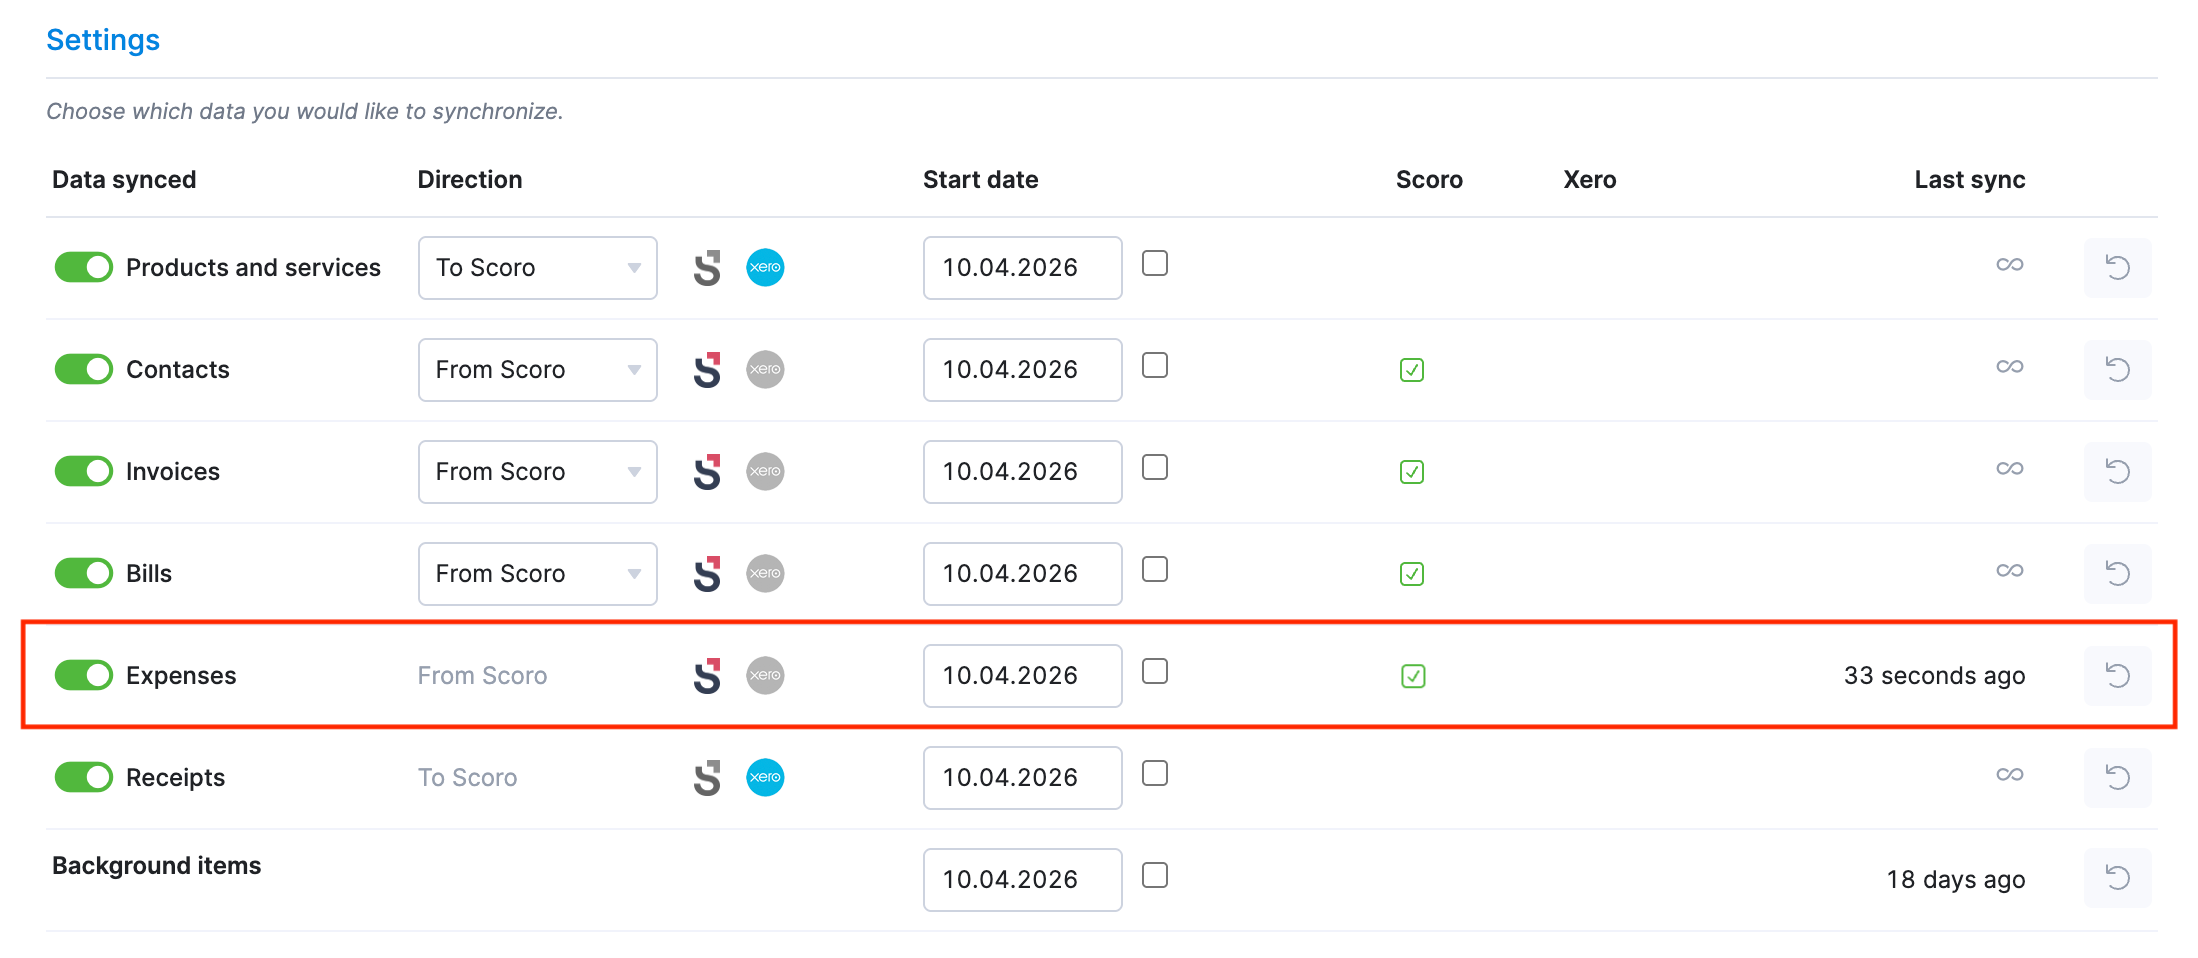
Task: Click the Scoro logo in Invoices row
Action: pos(707,472)
